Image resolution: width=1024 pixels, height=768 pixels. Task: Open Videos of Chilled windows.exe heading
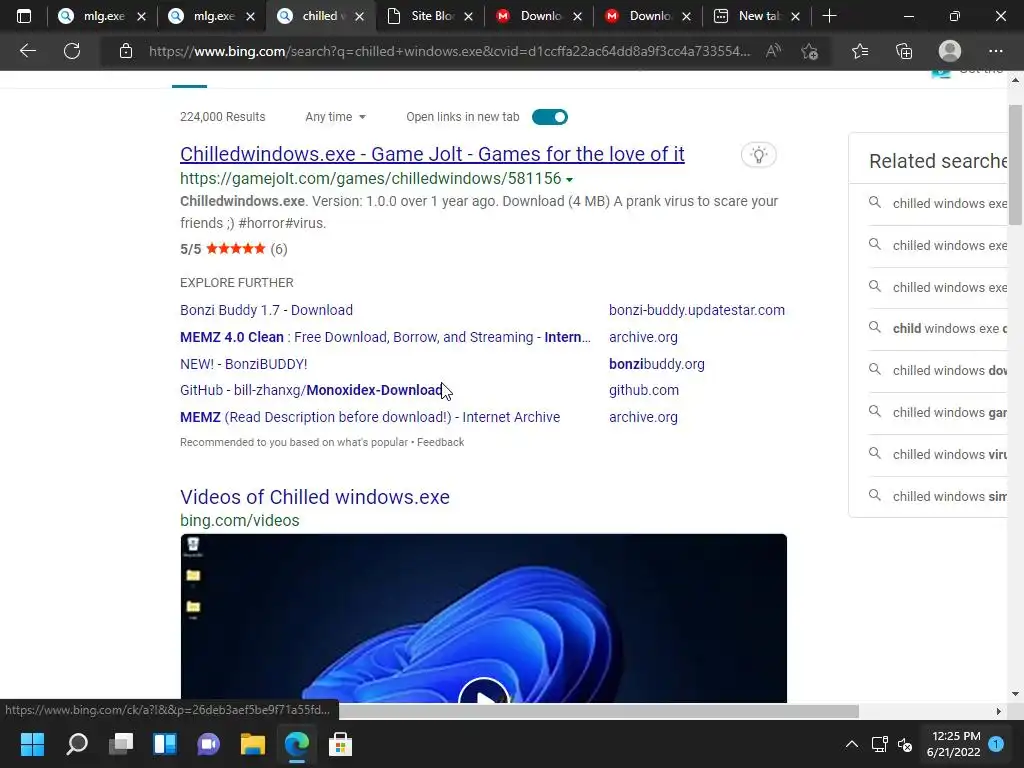point(315,497)
